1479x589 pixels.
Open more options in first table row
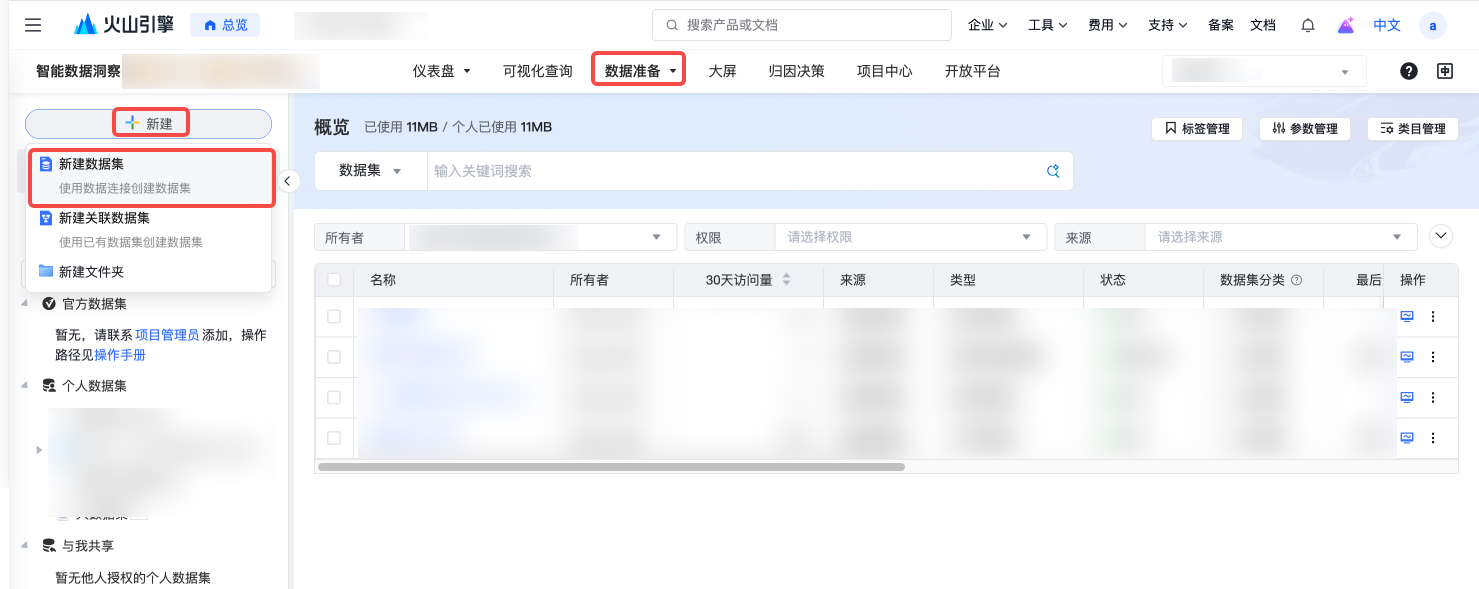[x=1433, y=317]
